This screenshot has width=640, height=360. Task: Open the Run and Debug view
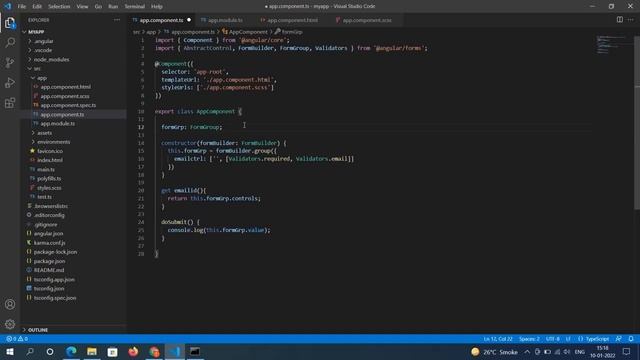pyautogui.click(x=10, y=82)
